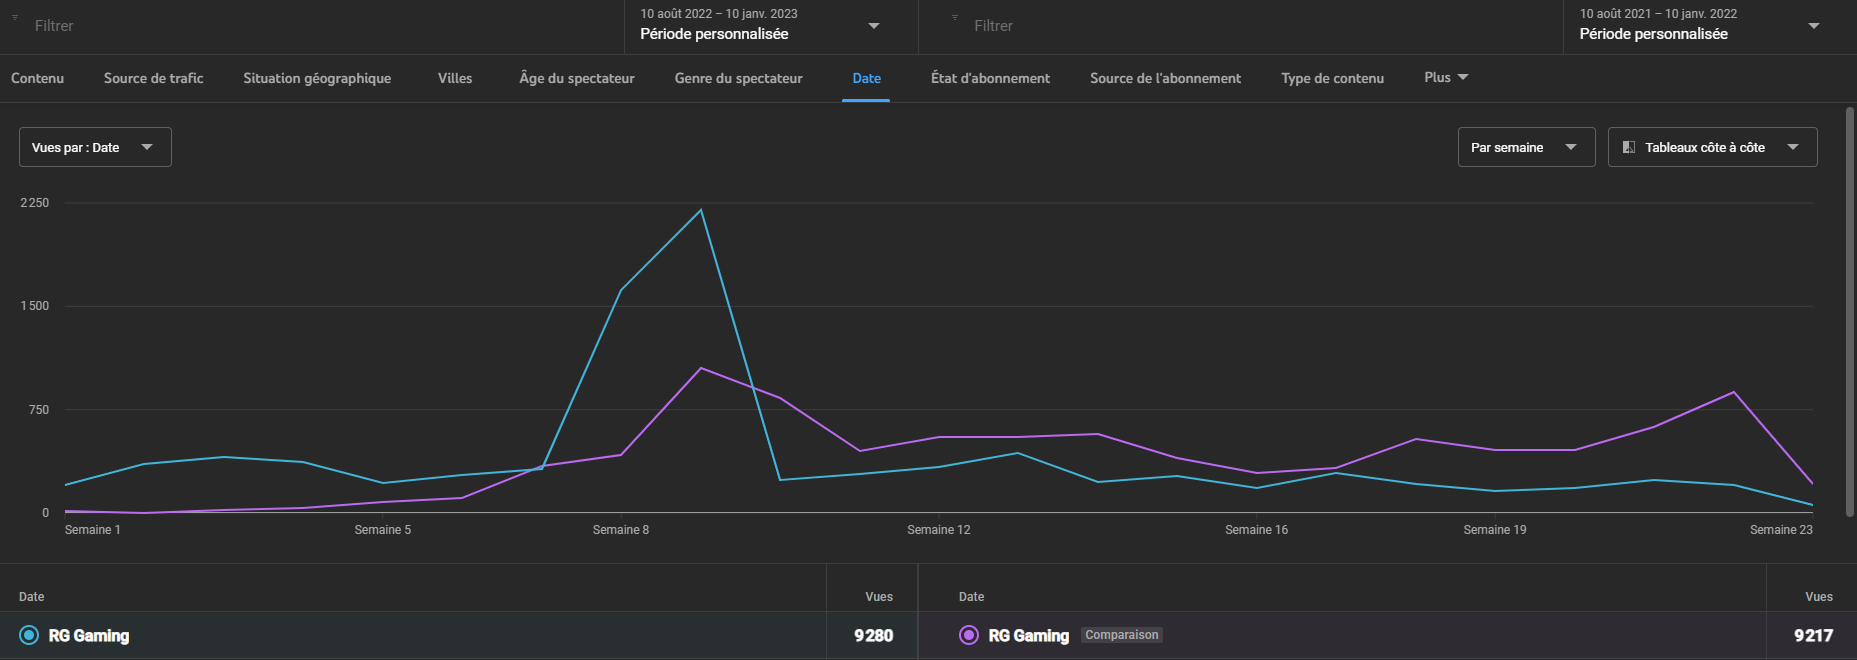Image resolution: width=1857 pixels, height=660 pixels.
Task: Click the Semaine 8 axis label
Action: (x=621, y=530)
